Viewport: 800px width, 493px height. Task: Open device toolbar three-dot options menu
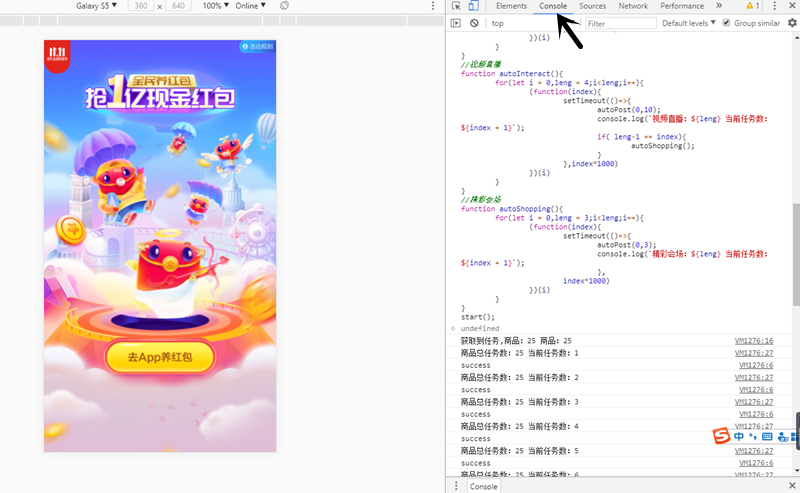pyautogui.click(x=433, y=6)
